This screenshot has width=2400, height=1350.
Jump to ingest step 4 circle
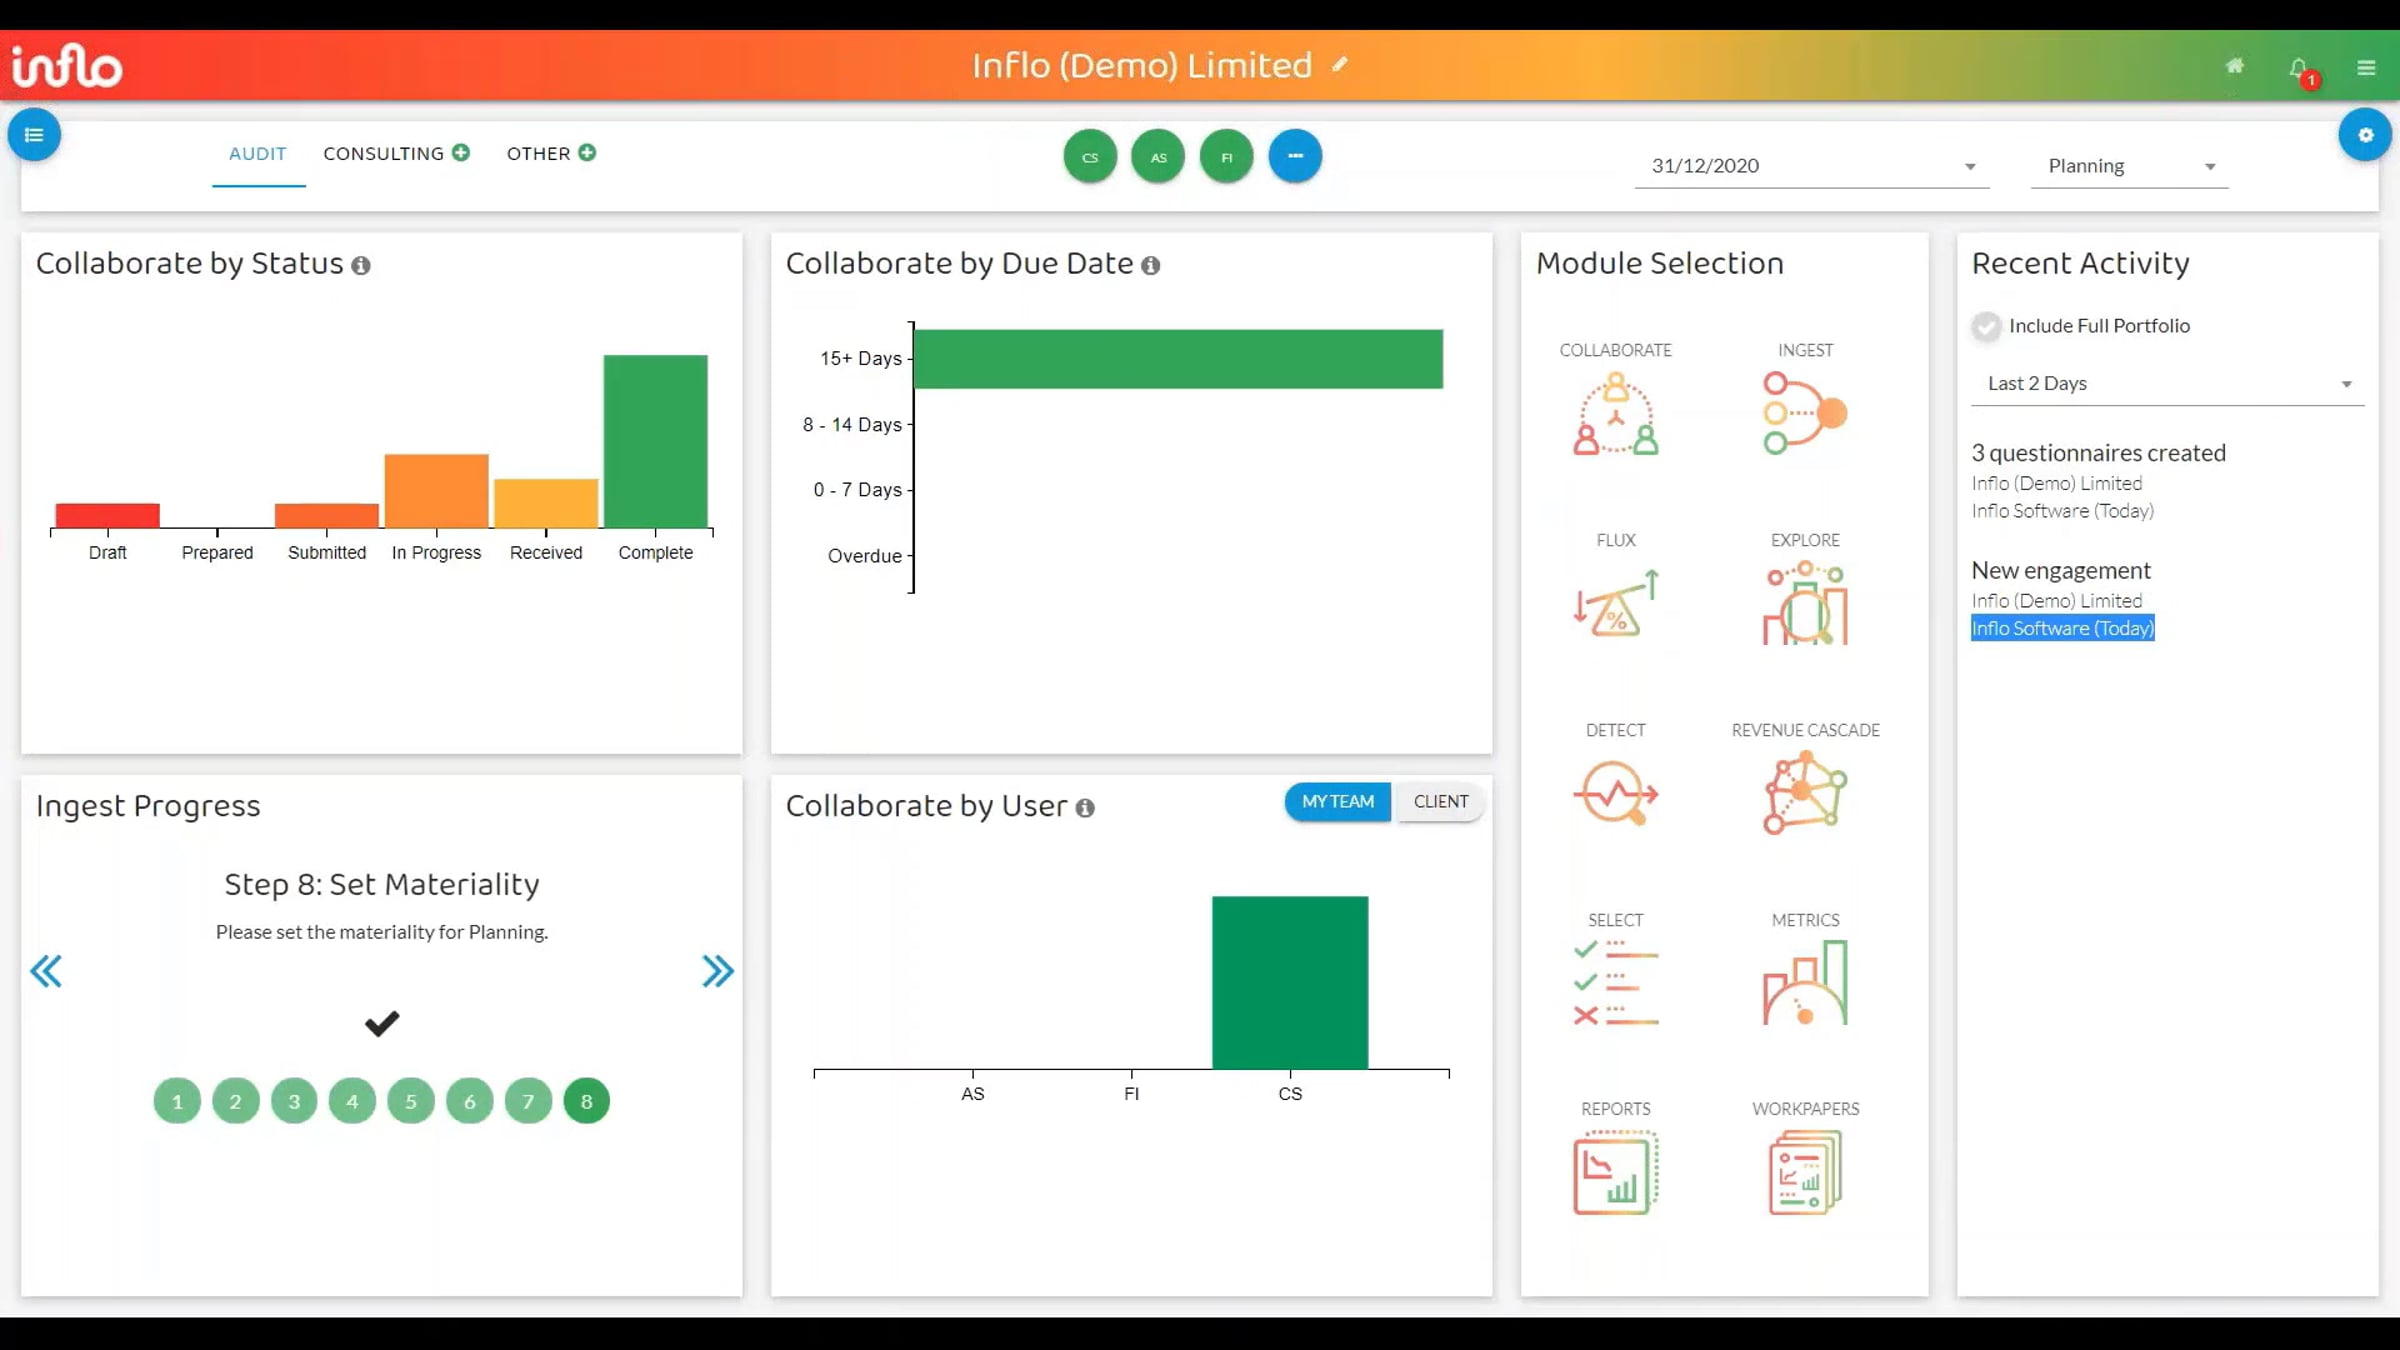click(352, 1101)
